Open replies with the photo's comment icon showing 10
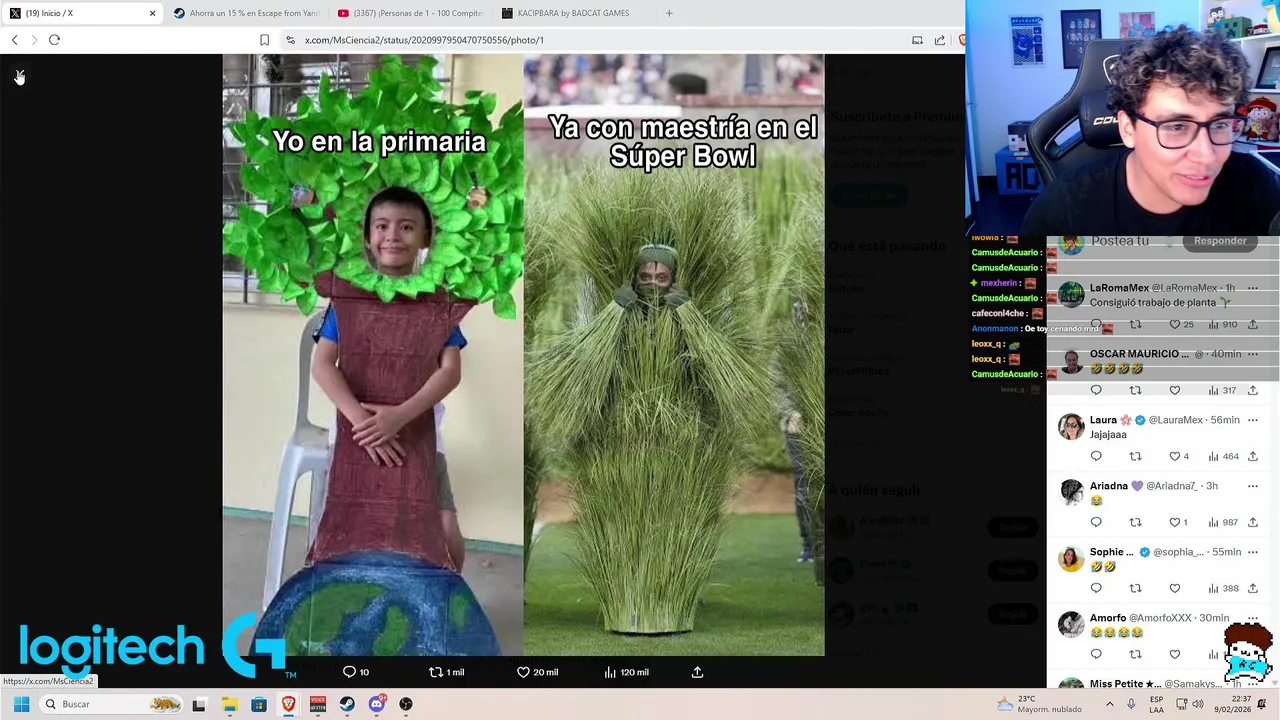 (x=356, y=672)
